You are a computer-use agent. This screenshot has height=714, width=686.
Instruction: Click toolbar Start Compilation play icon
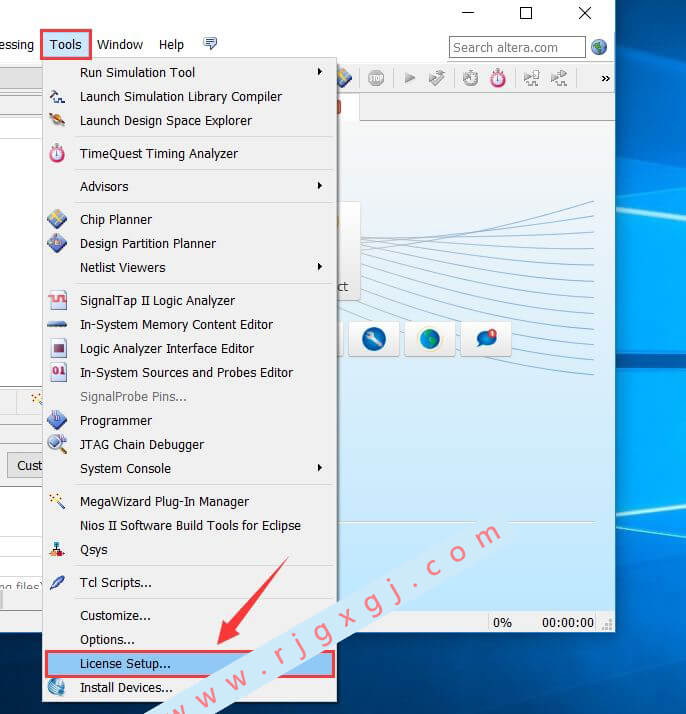pos(410,78)
